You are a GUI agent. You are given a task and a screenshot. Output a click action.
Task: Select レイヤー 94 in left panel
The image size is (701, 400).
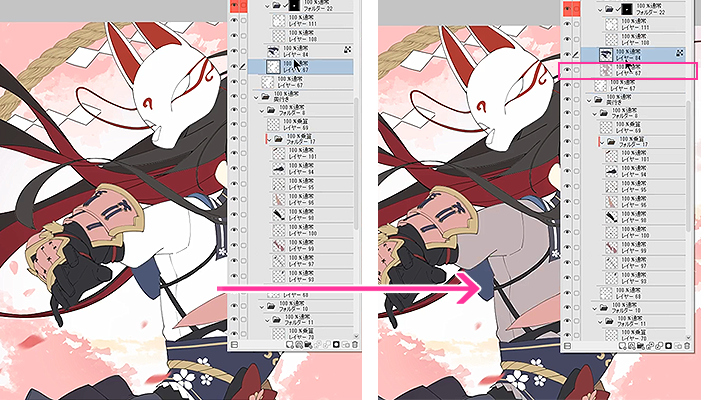click(x=302, y=168)
